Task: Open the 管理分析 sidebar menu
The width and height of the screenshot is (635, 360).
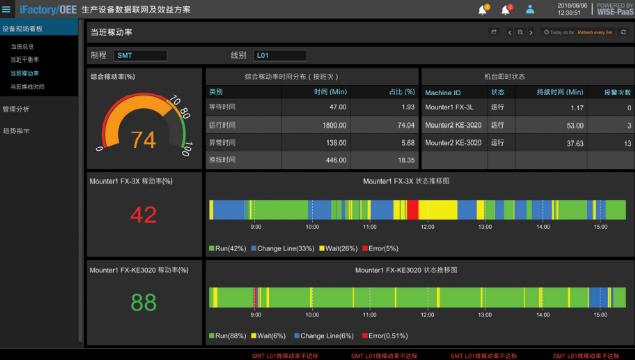Action: (x=16, y=109)
